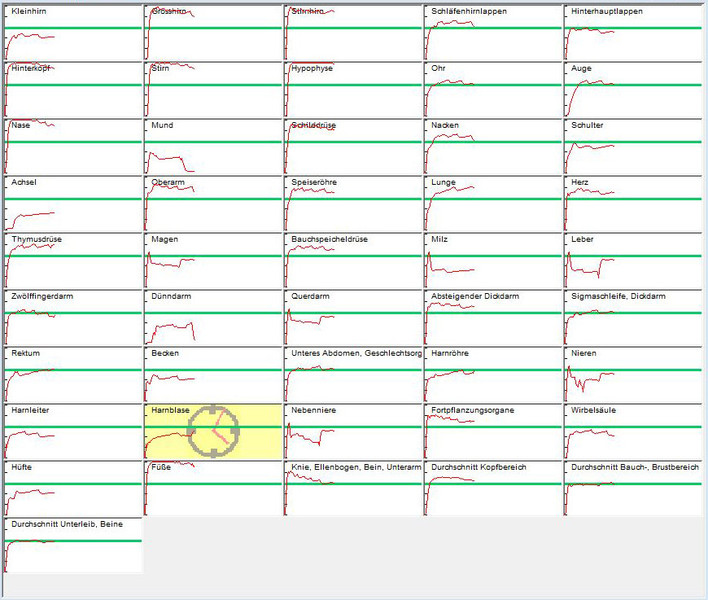Select the Nebenniere graph thumbnail
Screen dimensions: 708x600
click(353, 432)
